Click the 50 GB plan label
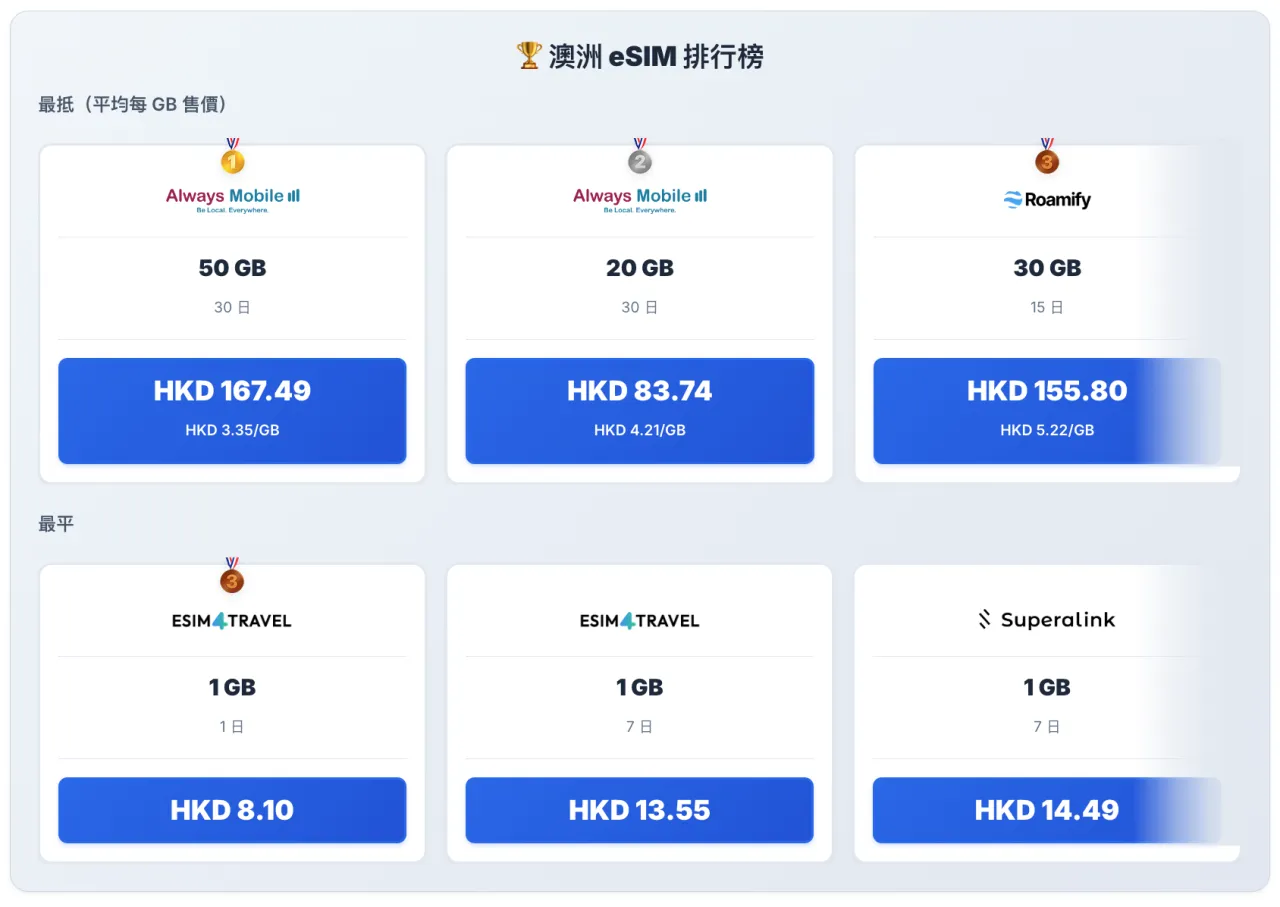1280x907 pixels. tap(232, 268)
